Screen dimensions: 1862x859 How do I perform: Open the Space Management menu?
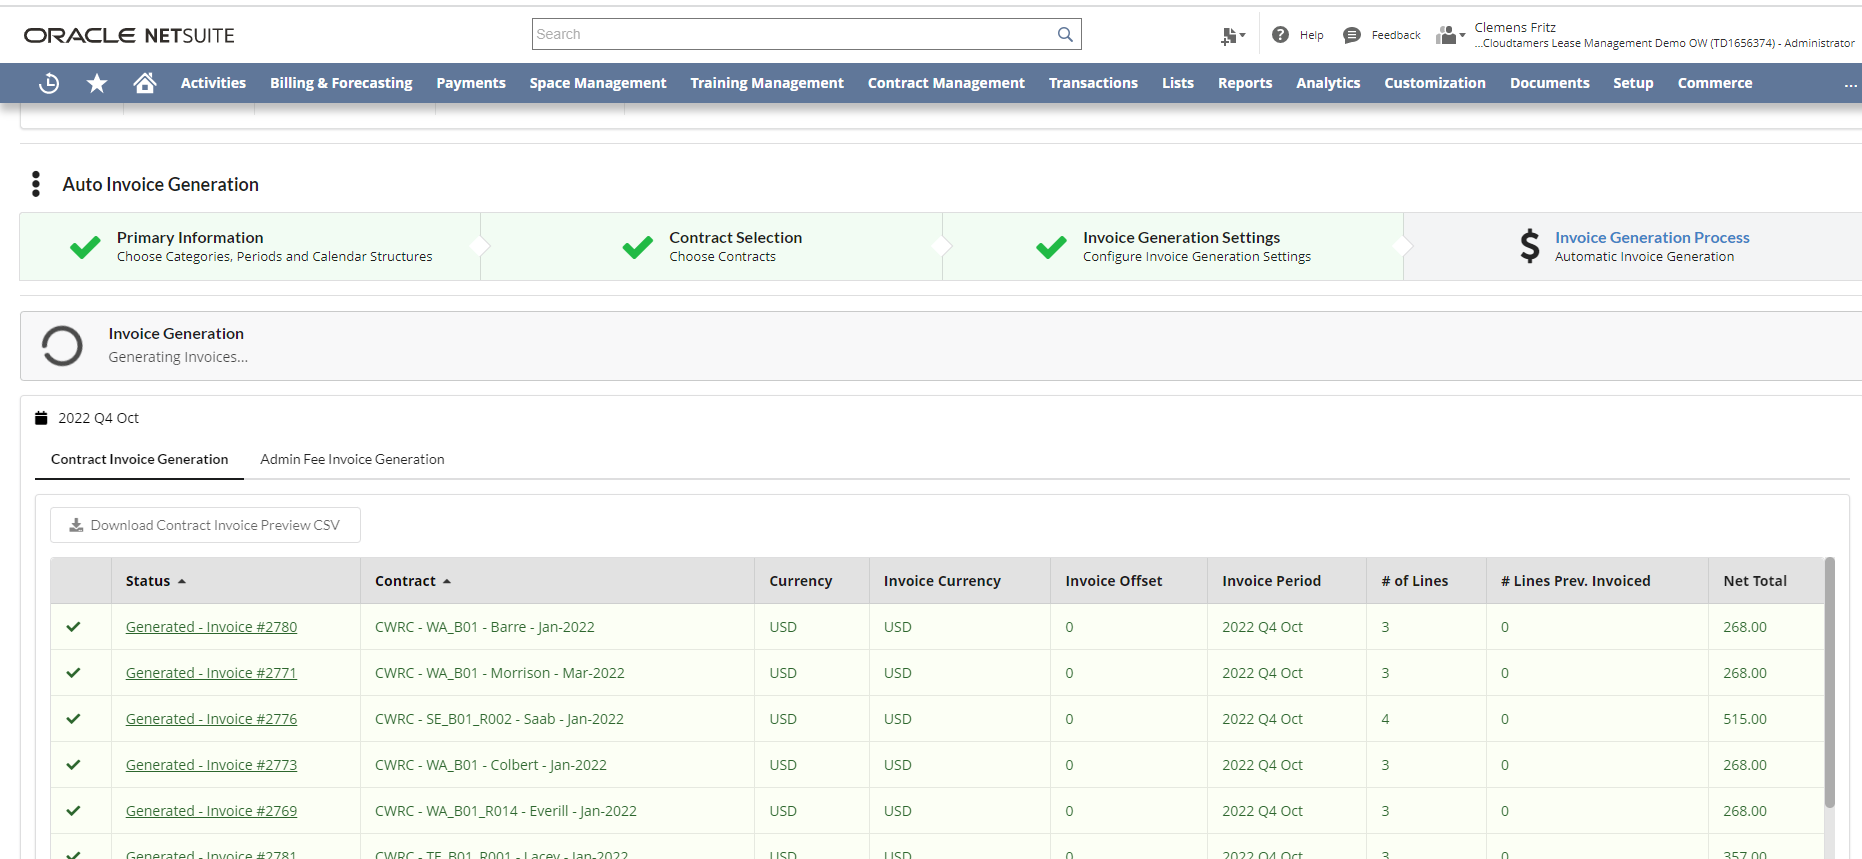598,83
